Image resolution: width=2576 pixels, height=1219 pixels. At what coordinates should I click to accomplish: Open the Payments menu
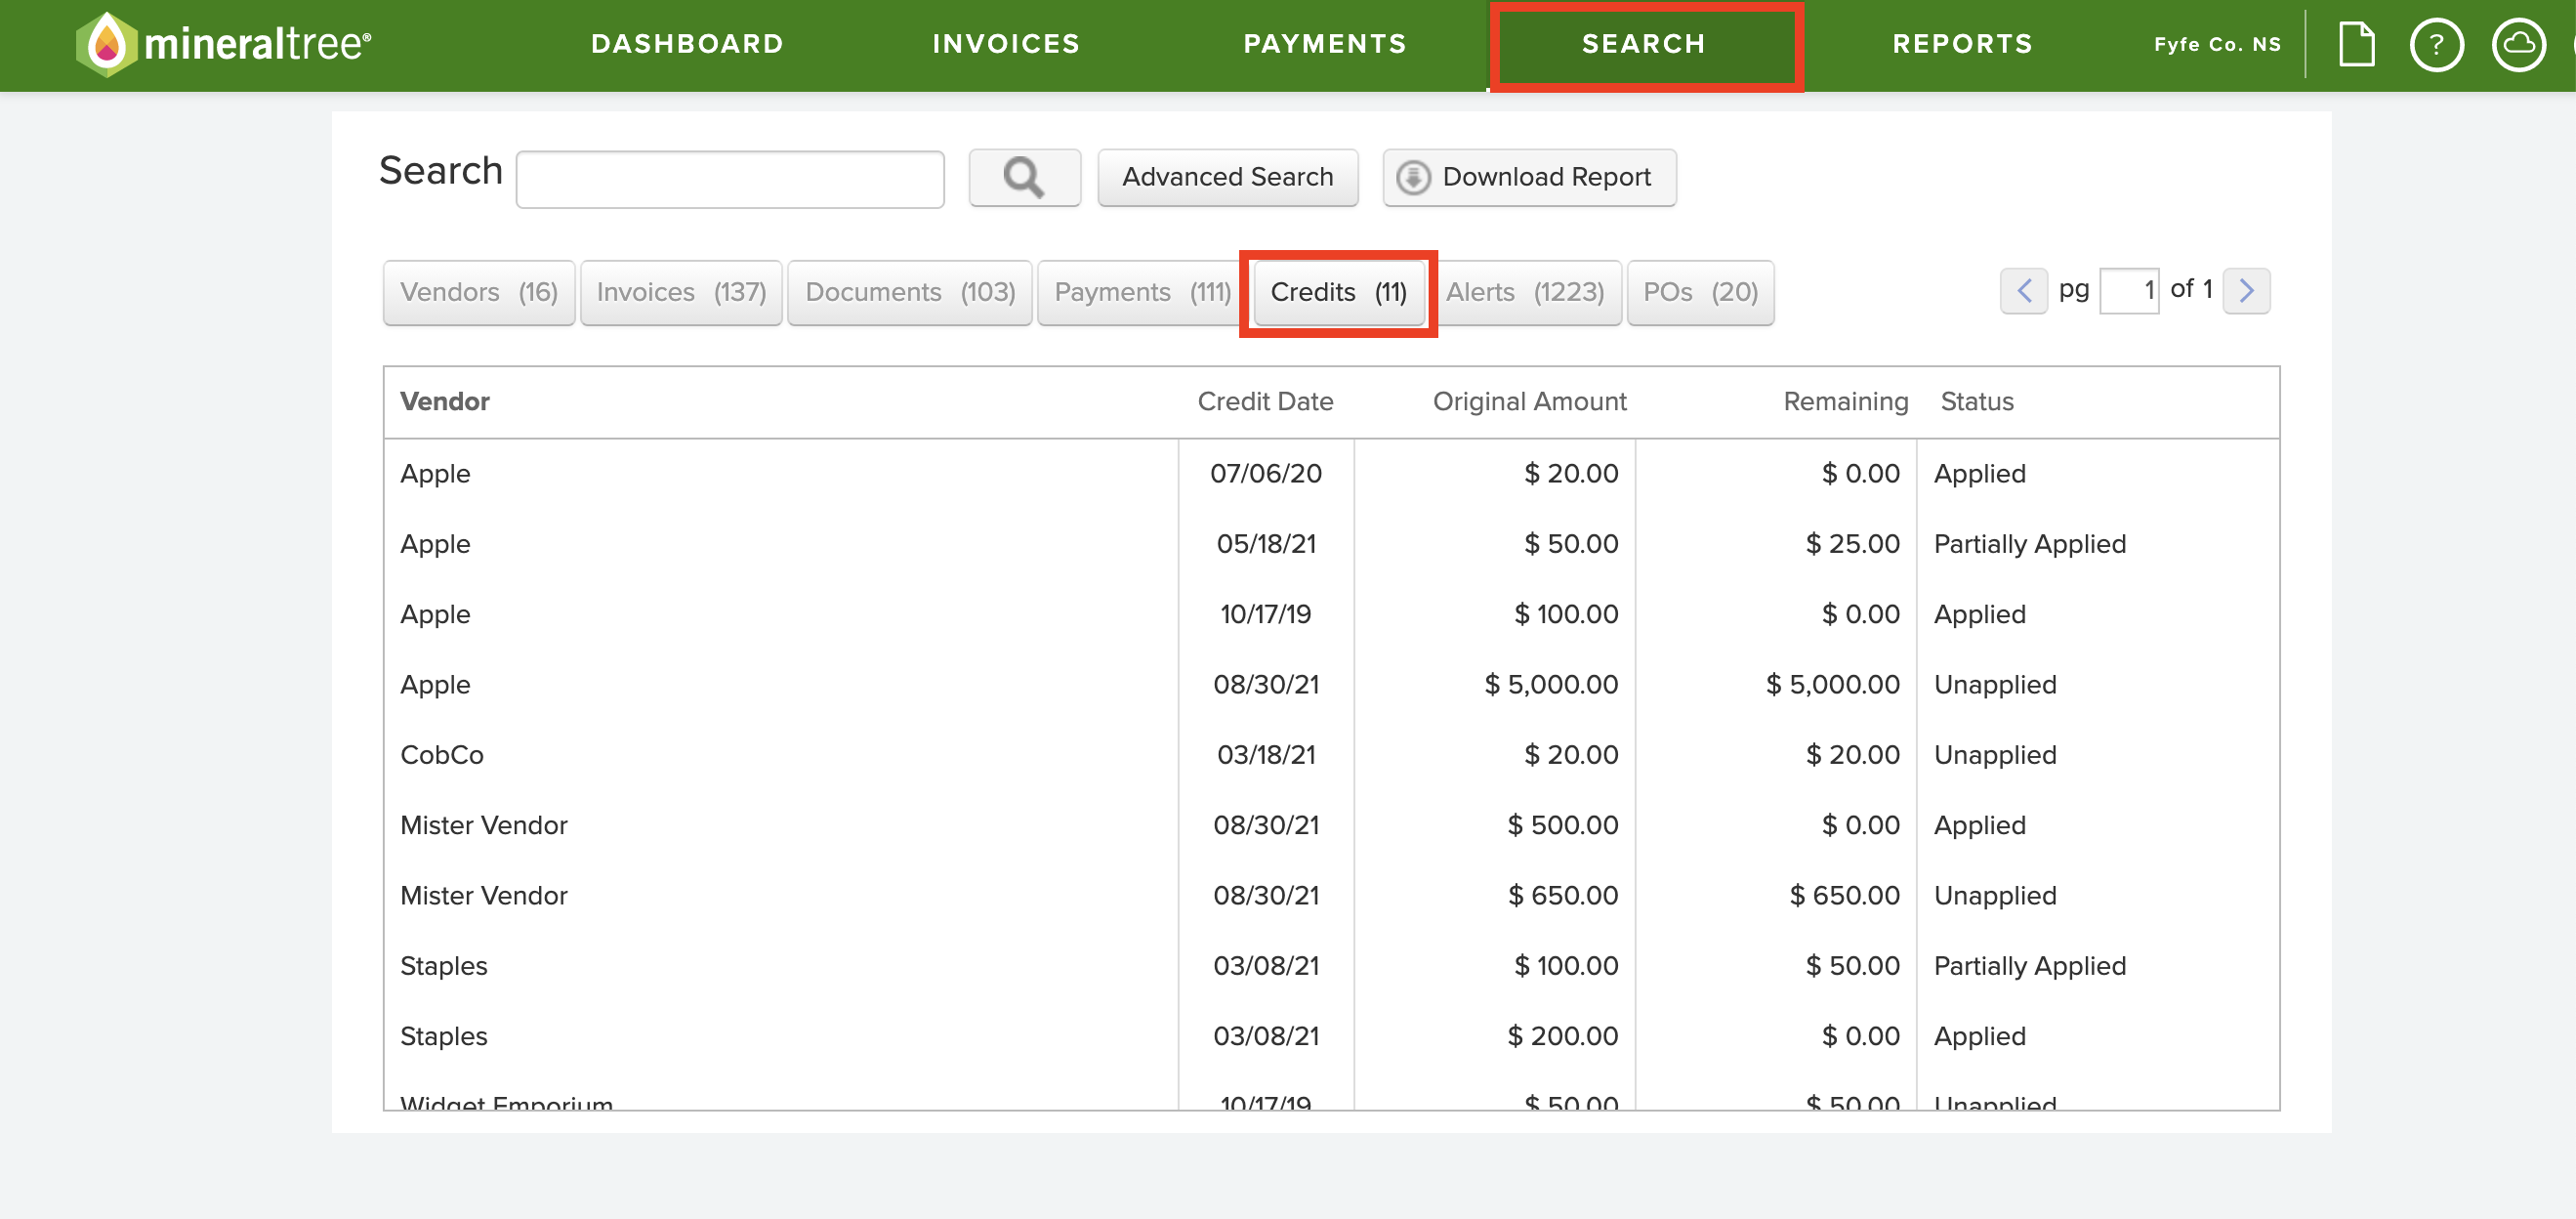tap(1325, 44)
